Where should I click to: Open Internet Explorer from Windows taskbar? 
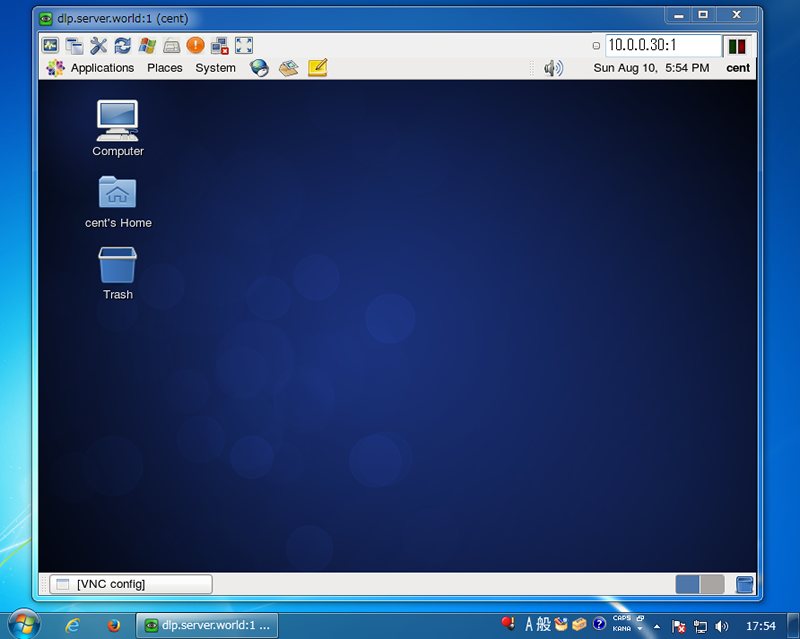73,625
